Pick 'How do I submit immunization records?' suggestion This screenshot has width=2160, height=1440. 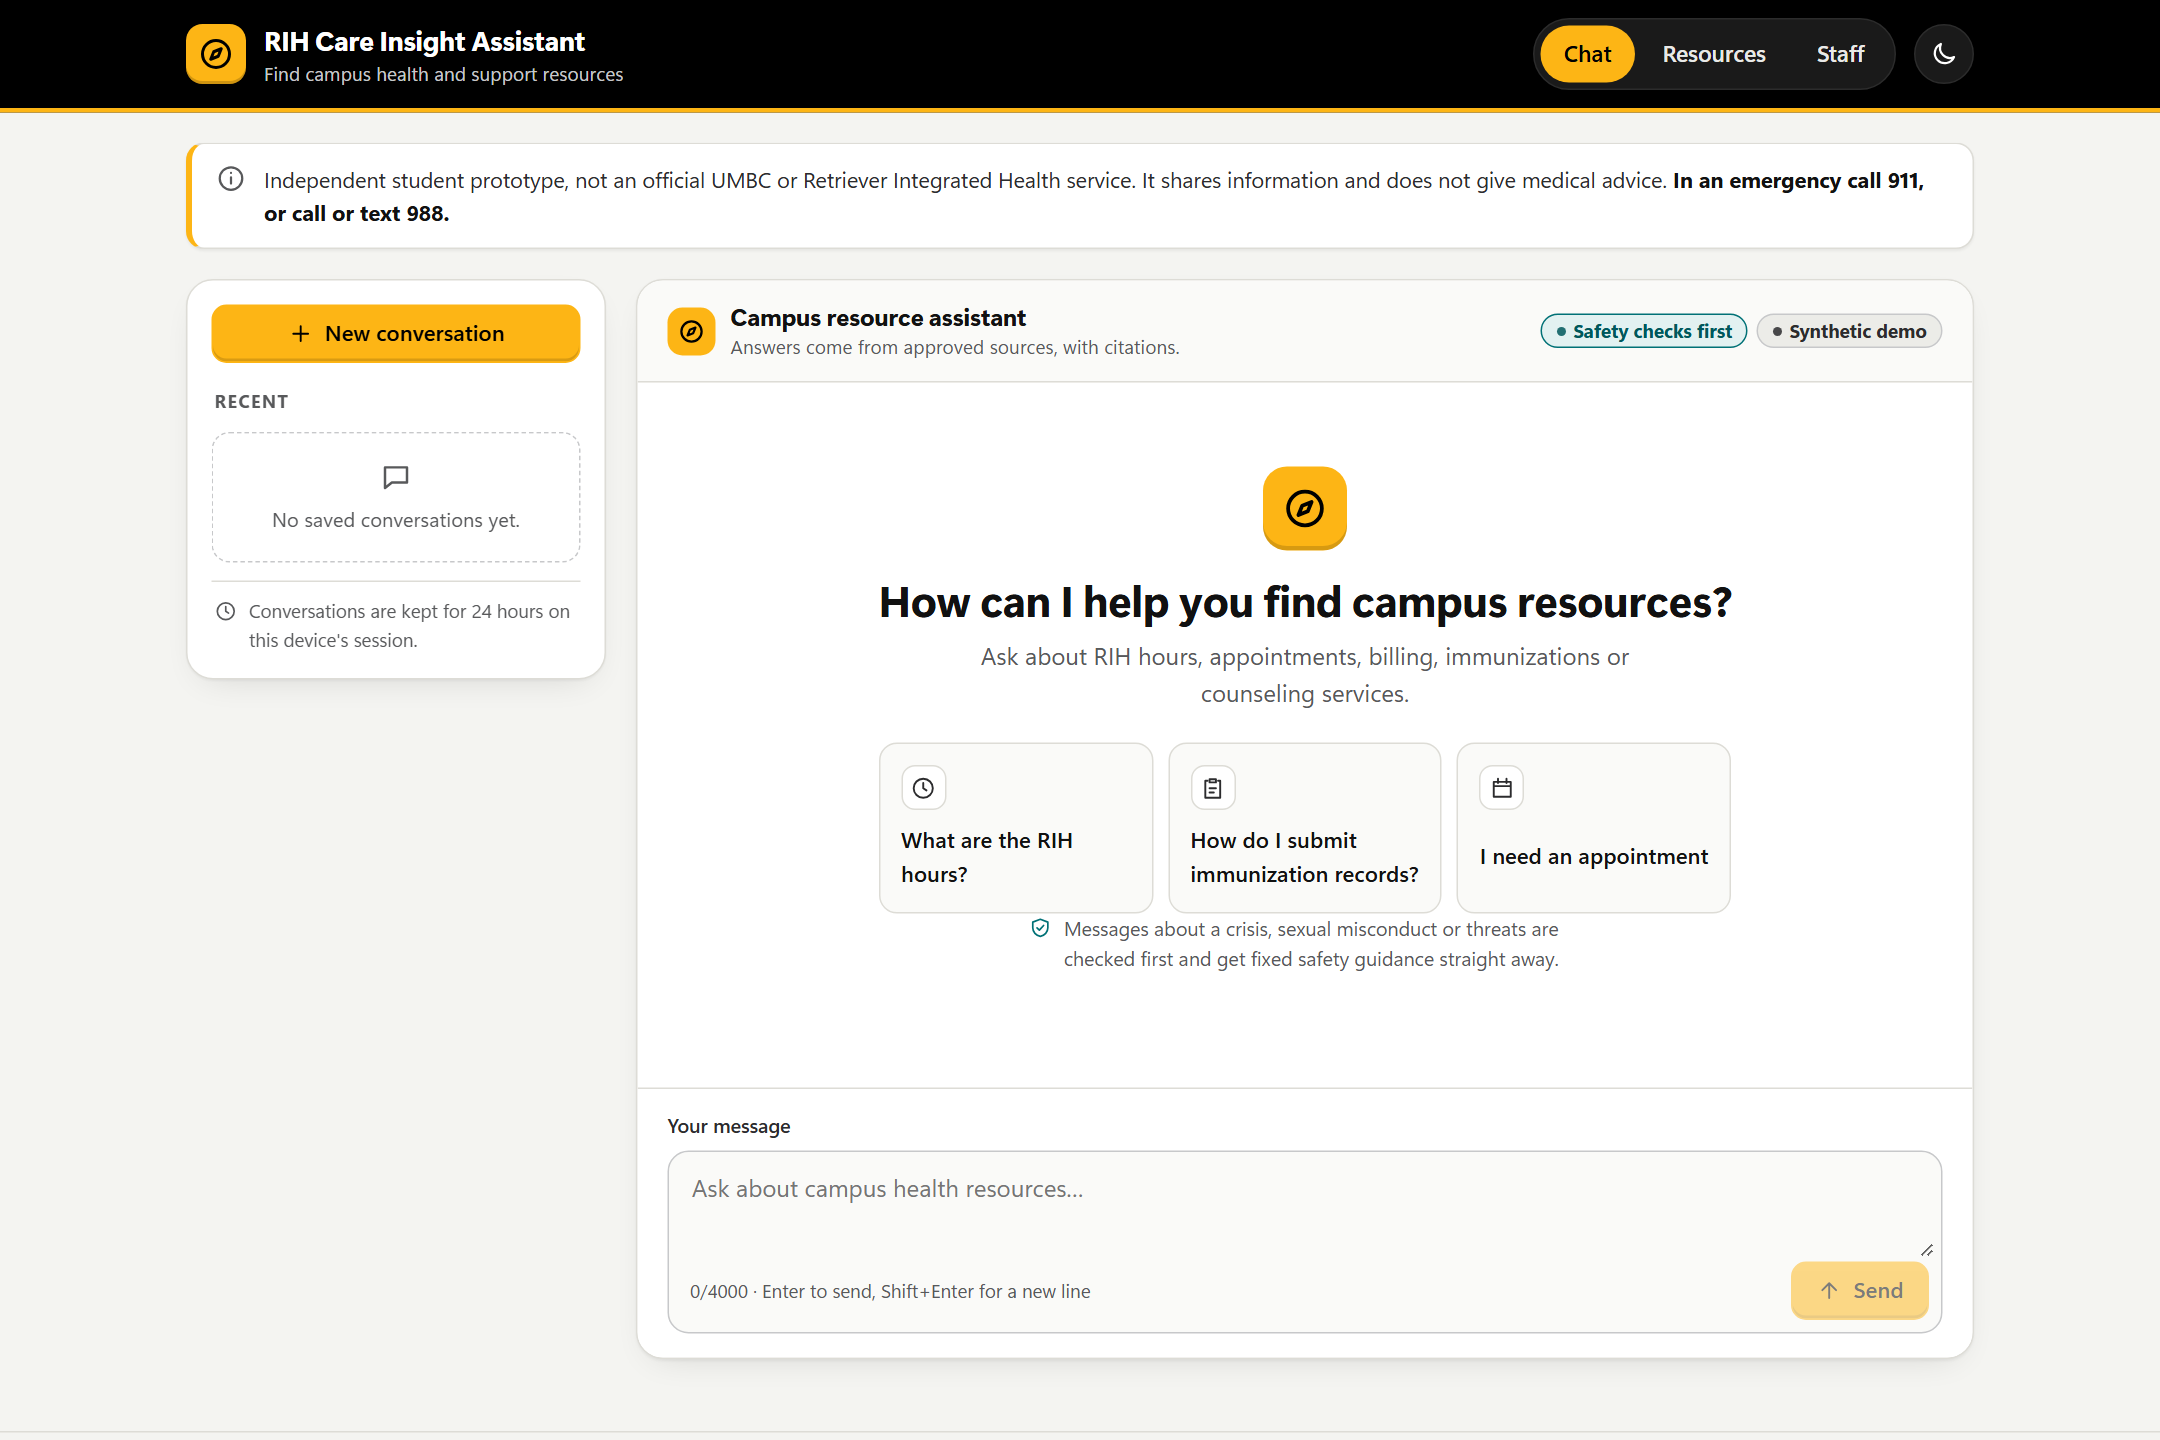1304,827
